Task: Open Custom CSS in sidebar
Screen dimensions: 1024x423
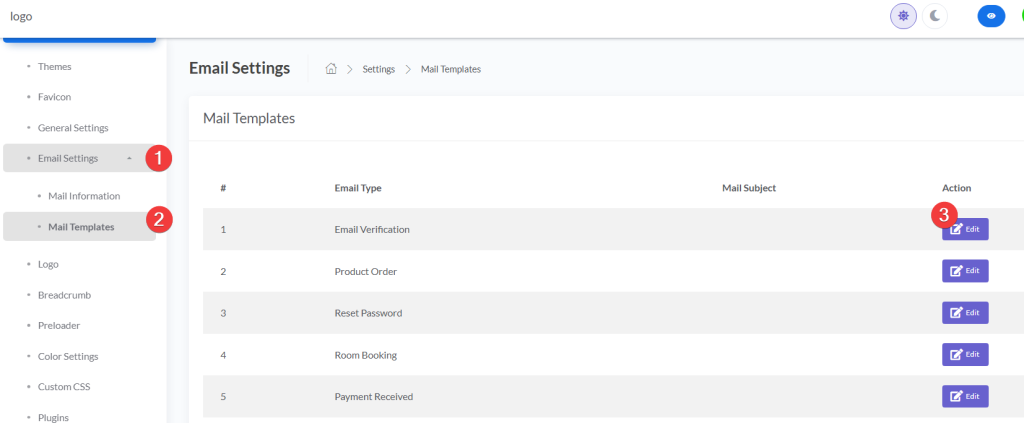Action: pyautogui.click(x=64, y=386)
